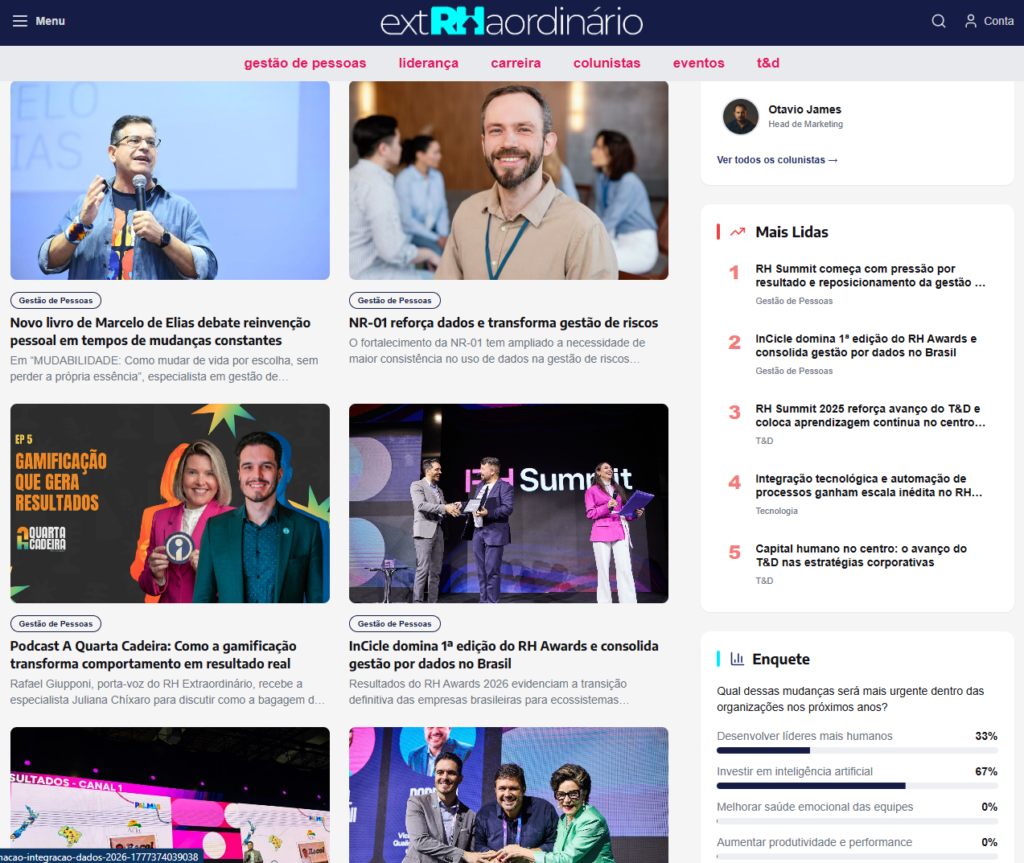Vote Melhorar saúde emocional das equipes option

(x=814, y=806)
